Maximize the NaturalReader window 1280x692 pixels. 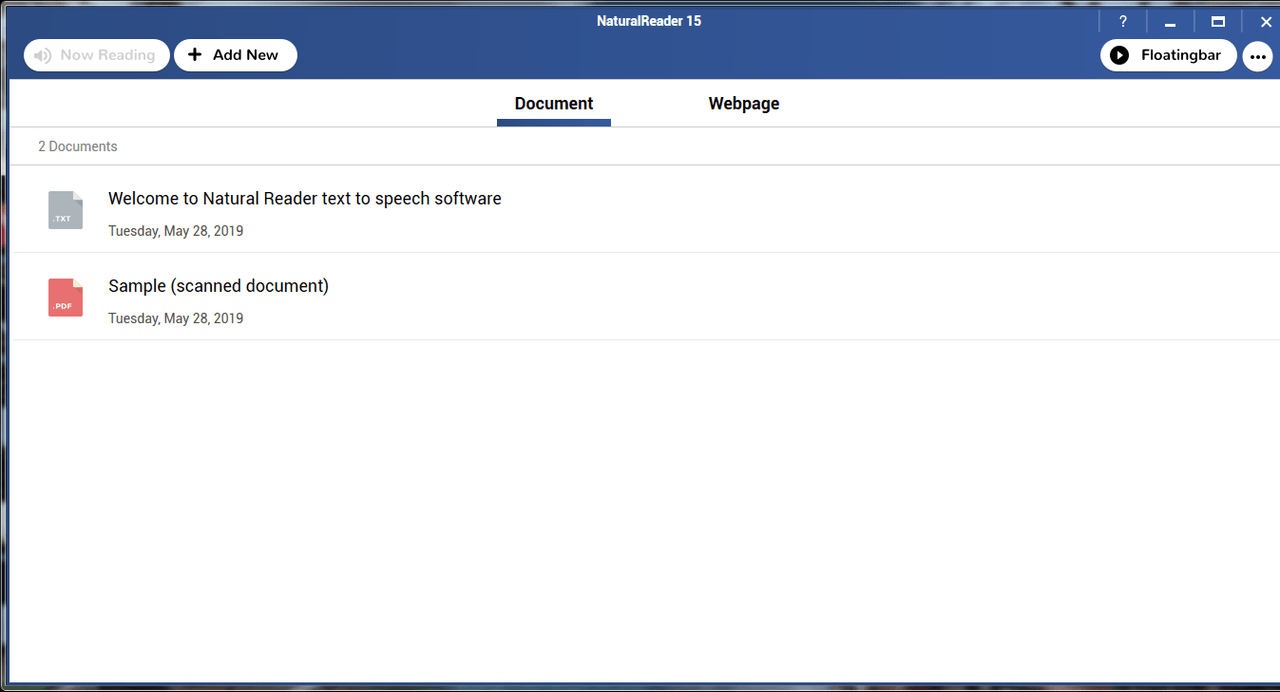1218,21
